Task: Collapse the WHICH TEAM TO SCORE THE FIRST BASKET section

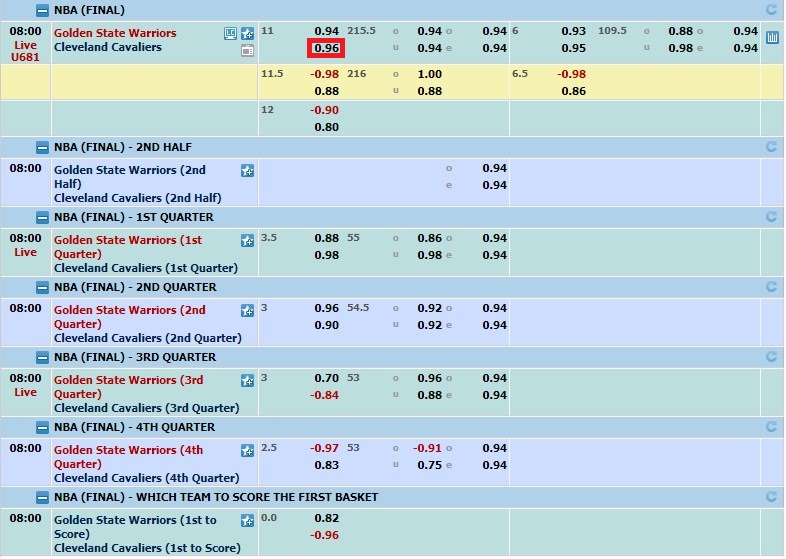Action: click(43, 498)
